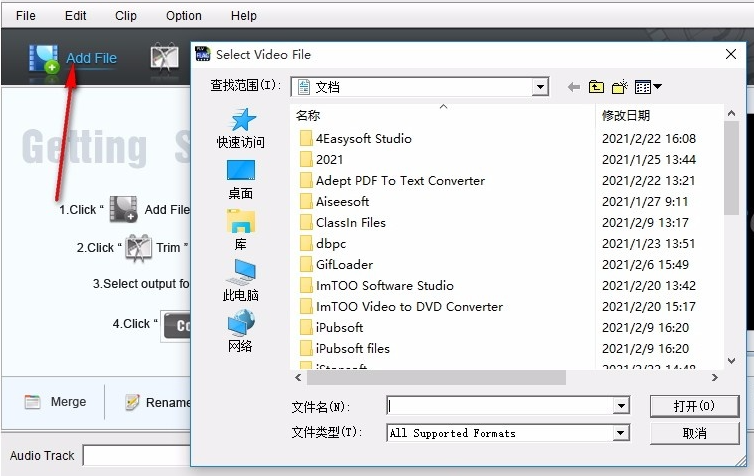The width and height of the screenshot is (754, 476).
Task: Sort by 名称 column header
Action: [x=308, y=115]
